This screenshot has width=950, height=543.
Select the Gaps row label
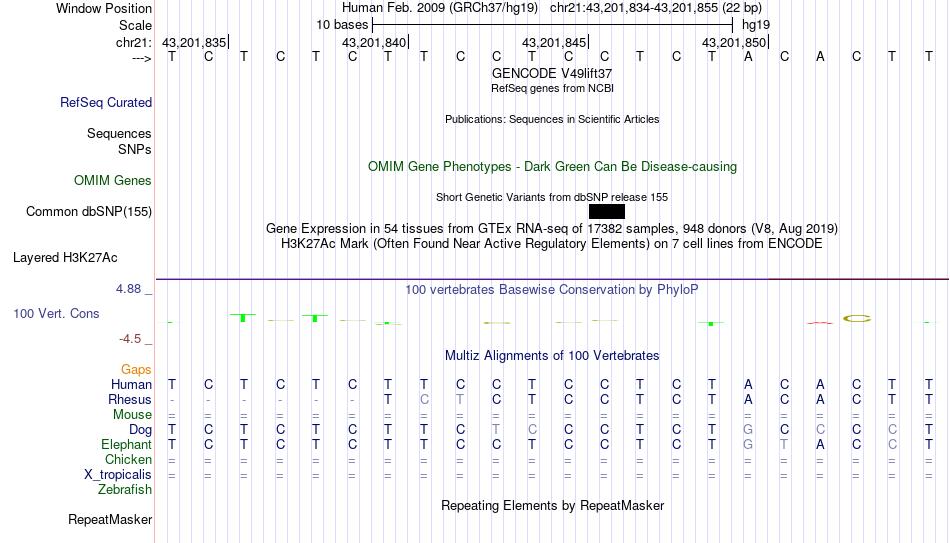tap(136, 370)
